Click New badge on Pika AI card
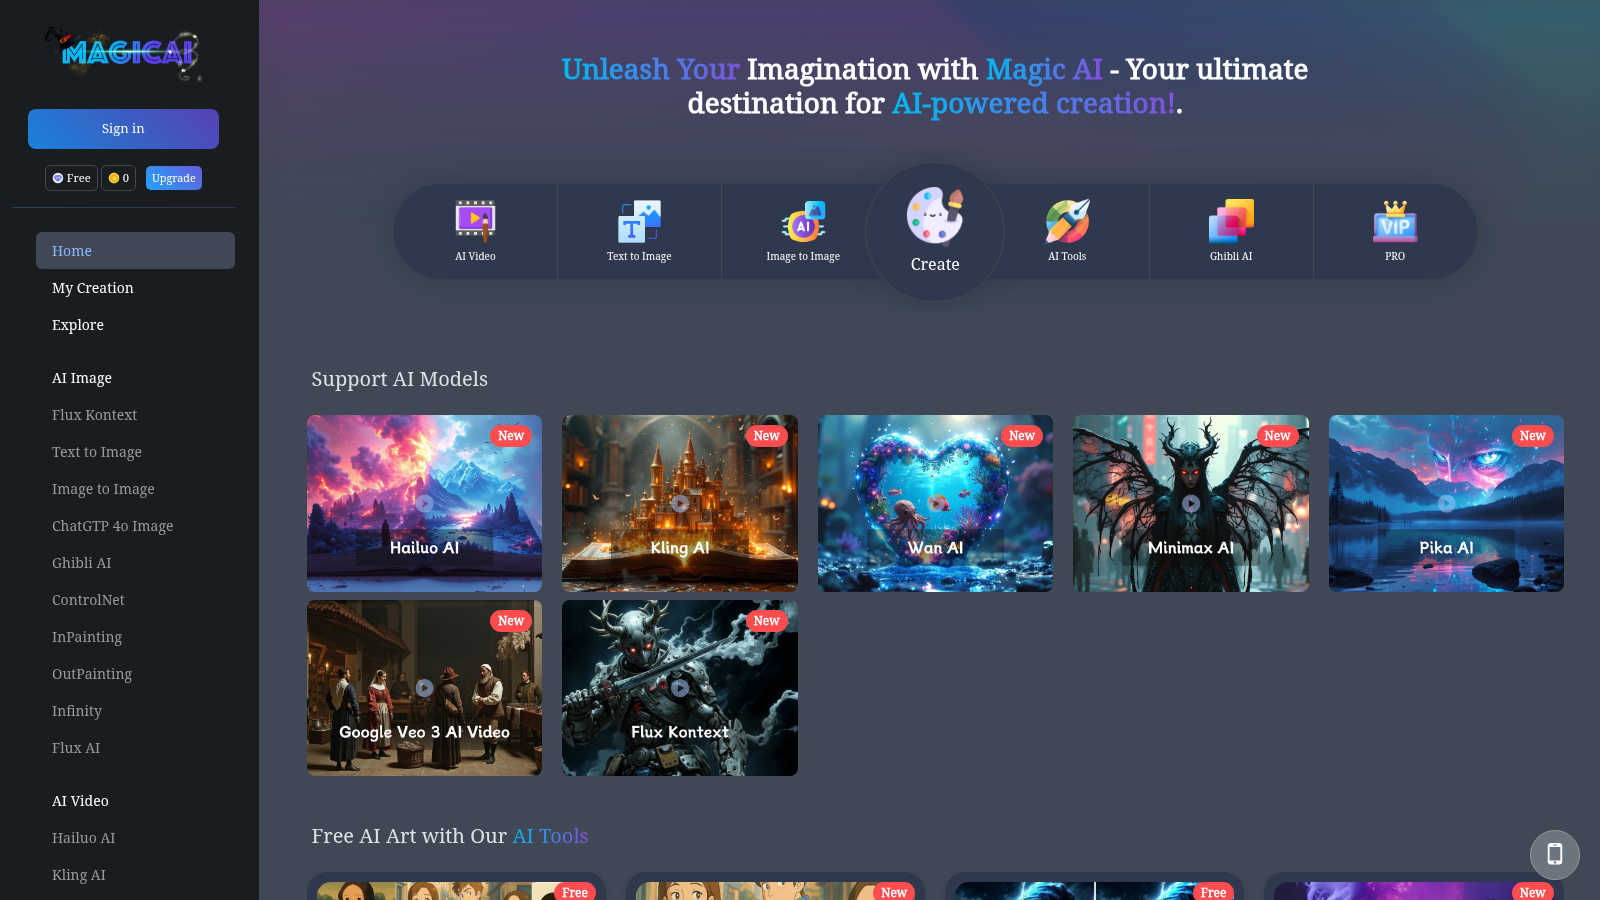The height and width of the screenshot is (900, 1600). (x=1533, y=436)
